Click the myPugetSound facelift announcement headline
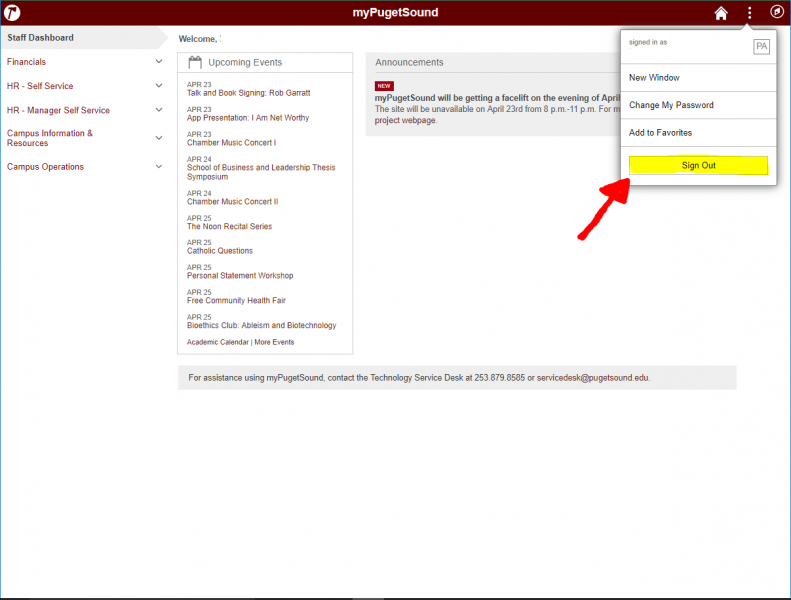Viewport: 791px width, 600px height. click(x=497, y=98)
